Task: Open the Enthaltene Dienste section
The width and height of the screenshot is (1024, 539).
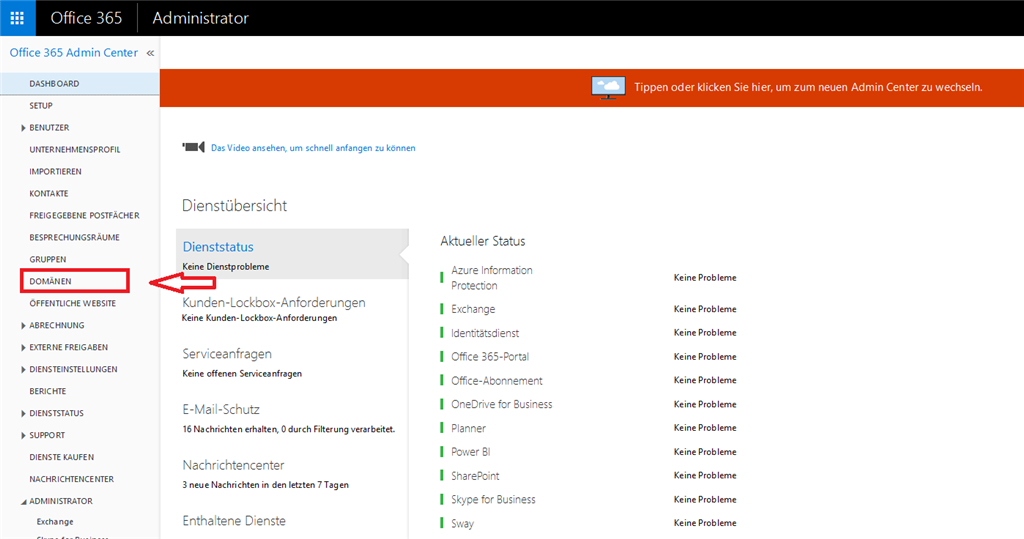Action: click(x=234, y=521)
